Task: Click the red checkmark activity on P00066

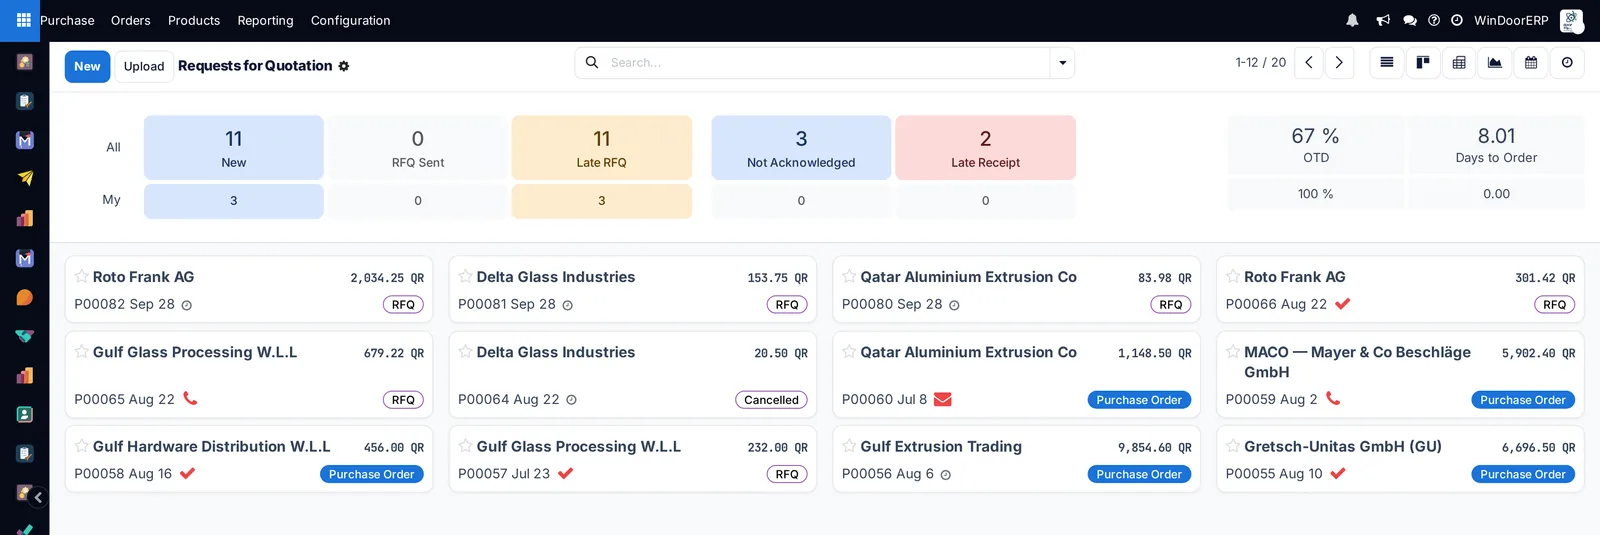Action: [x=1342, y=304]
